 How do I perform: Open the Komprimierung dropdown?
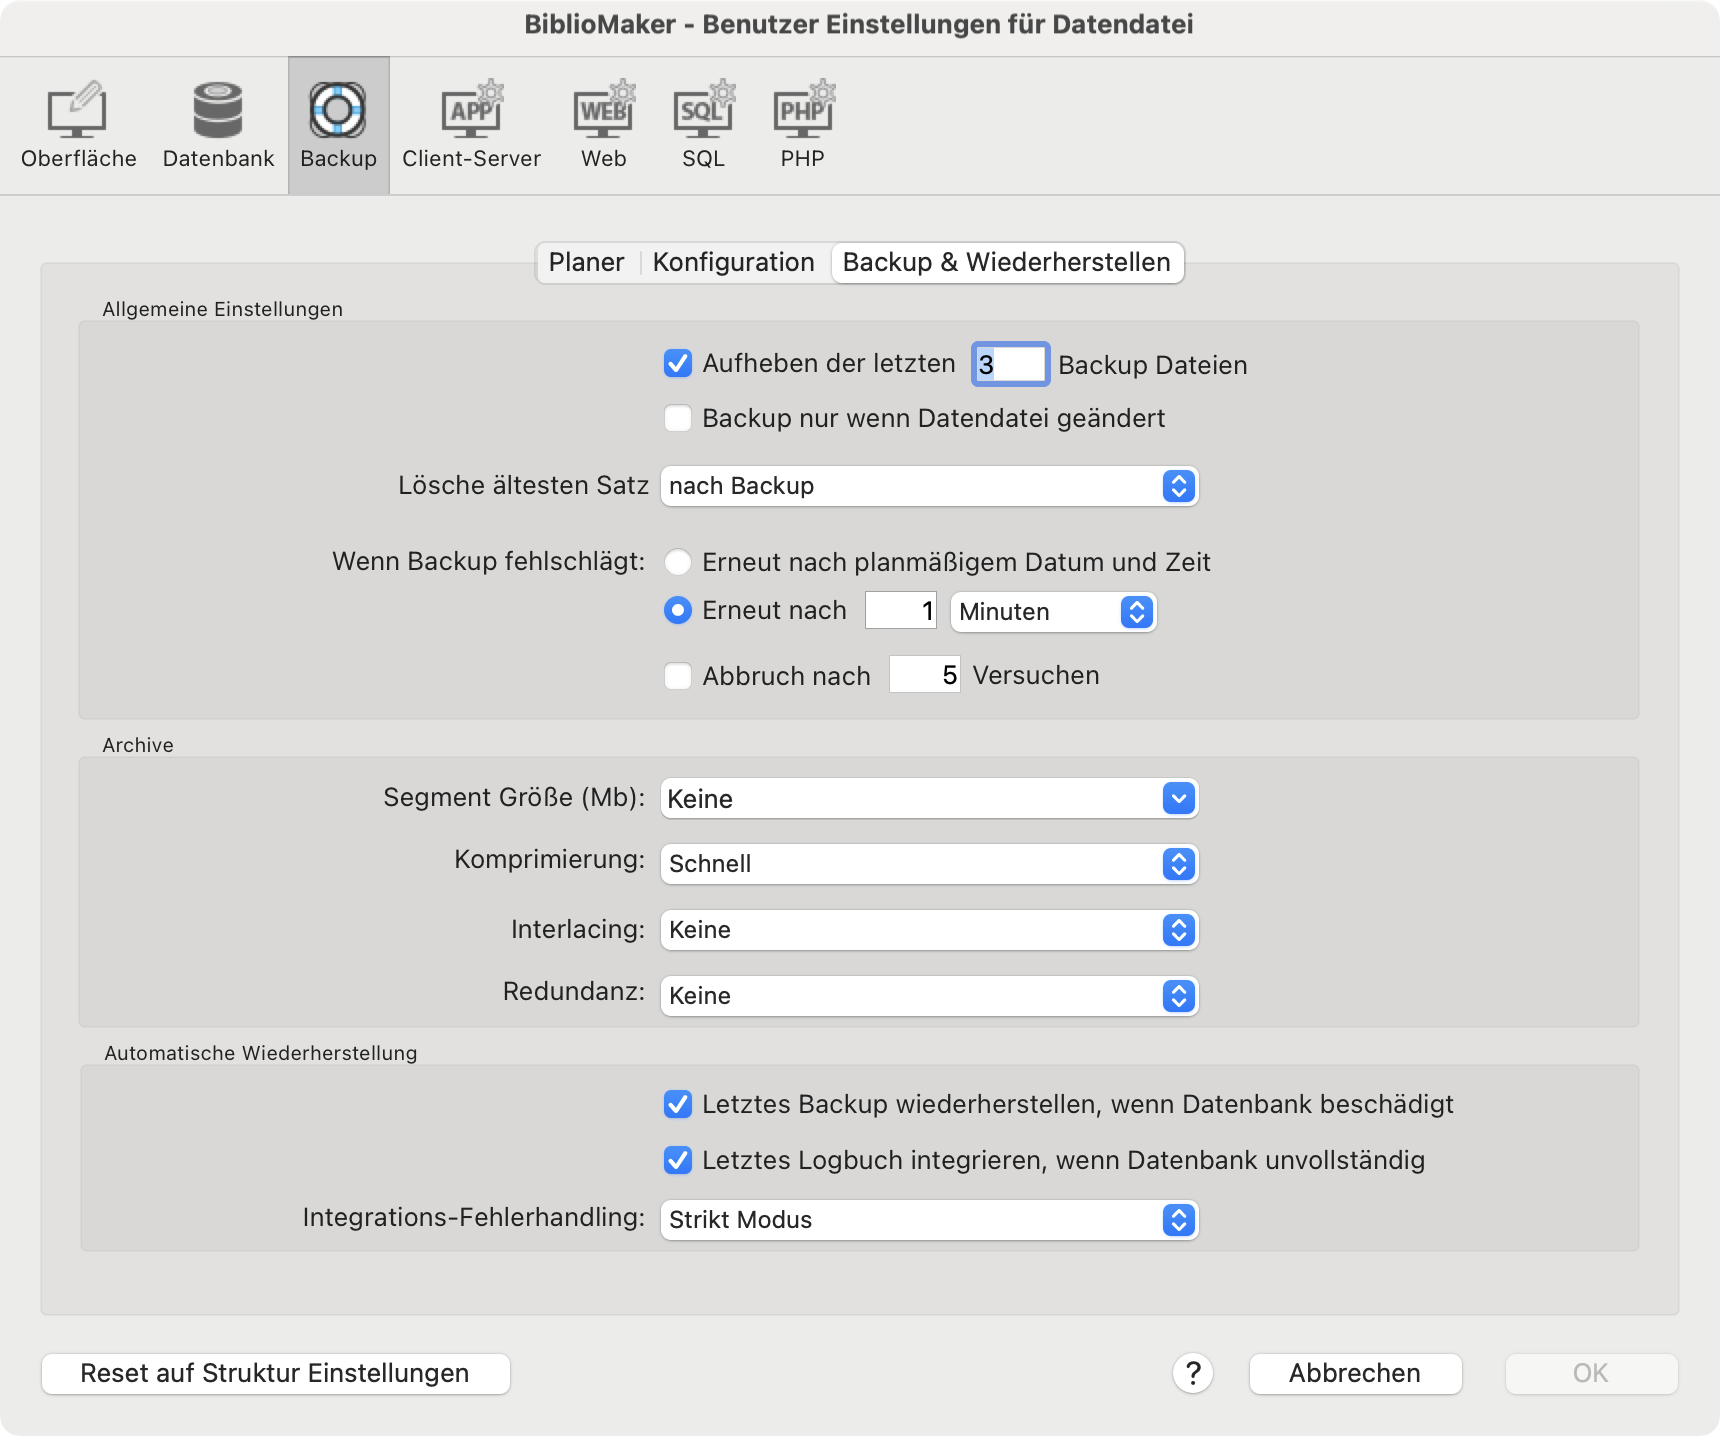(x=929, y=864)
